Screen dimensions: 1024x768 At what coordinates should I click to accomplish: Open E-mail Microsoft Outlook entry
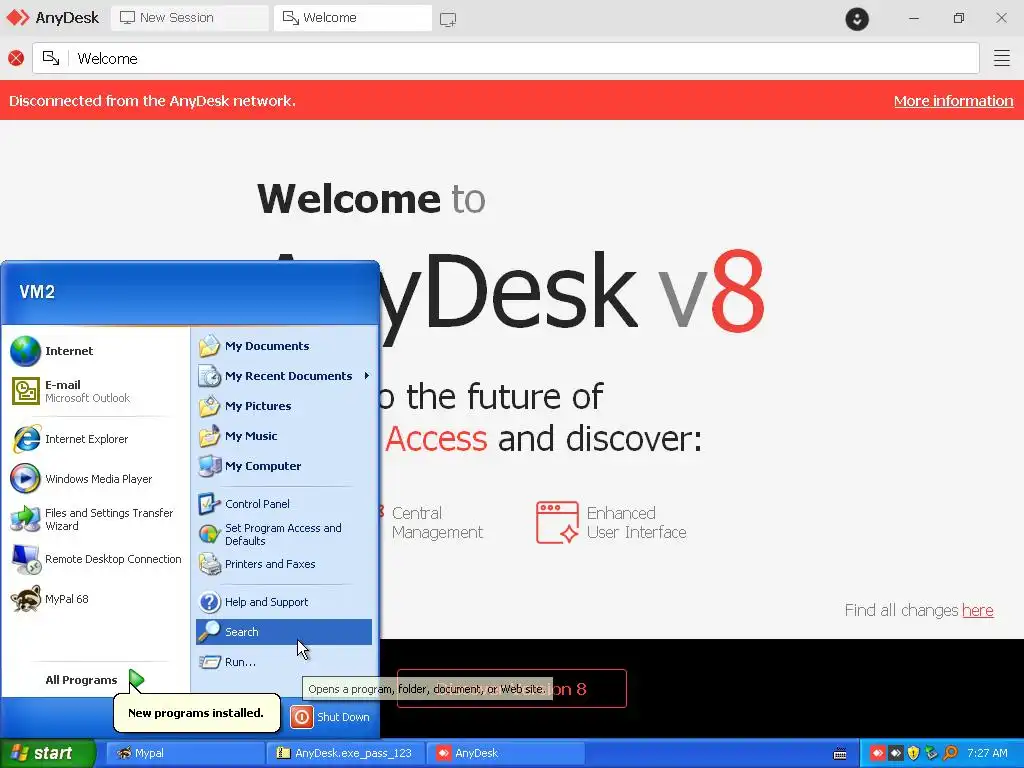click(96, 391)
